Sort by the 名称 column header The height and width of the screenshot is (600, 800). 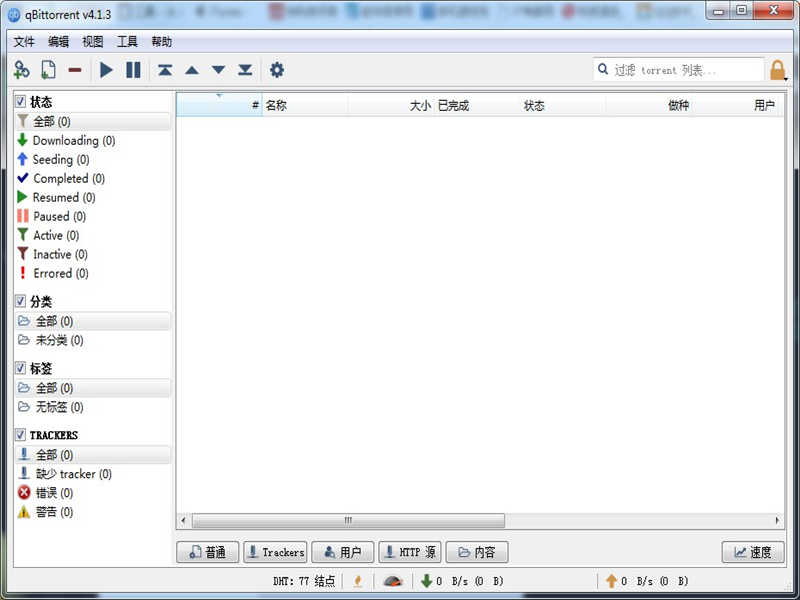(305, 105)
